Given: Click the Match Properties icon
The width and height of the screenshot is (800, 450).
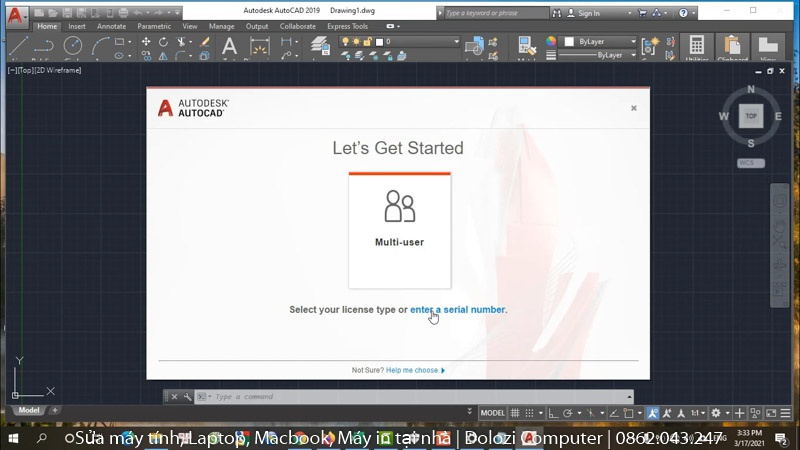Looking at the screenshot, I should coord(526,46).
